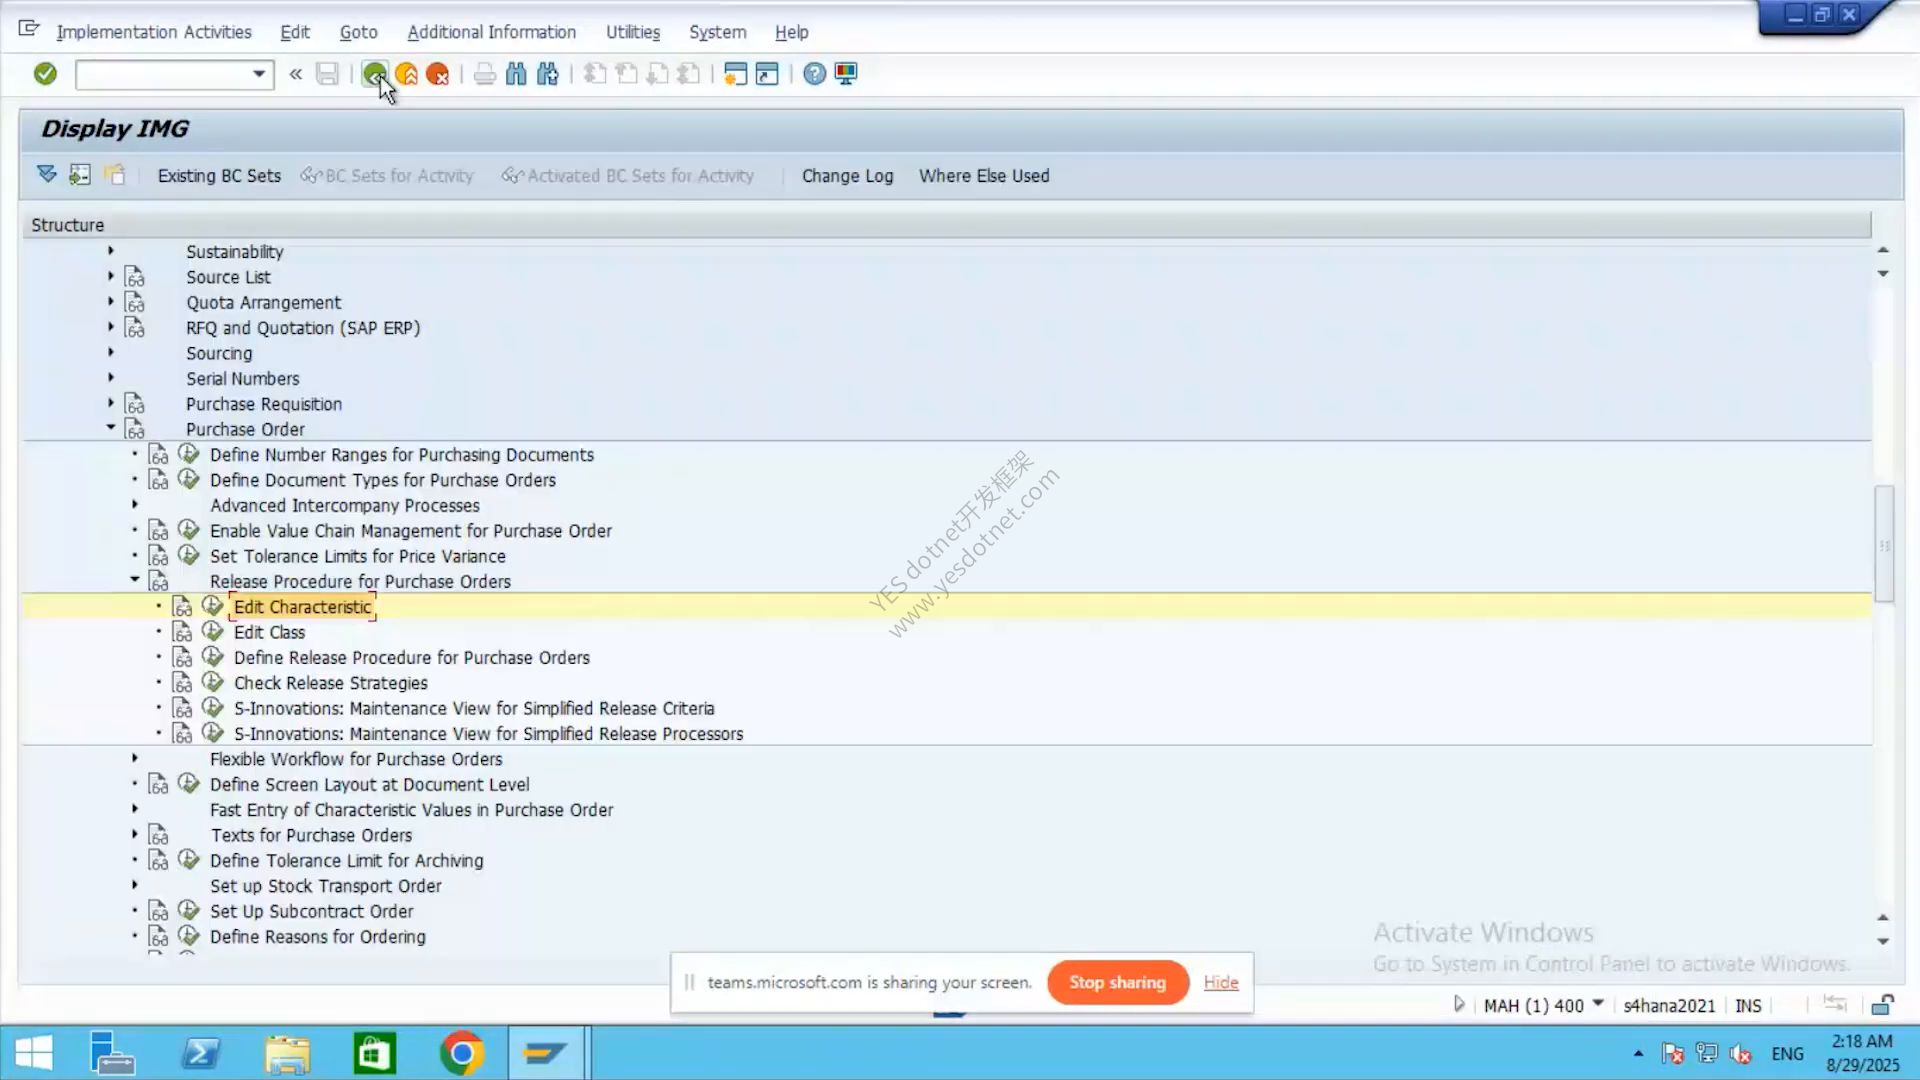The width and height of the screenshot is (1920, 1080).
Task: Click the Expand All icon under Display IMG
Action: (47, 175)
